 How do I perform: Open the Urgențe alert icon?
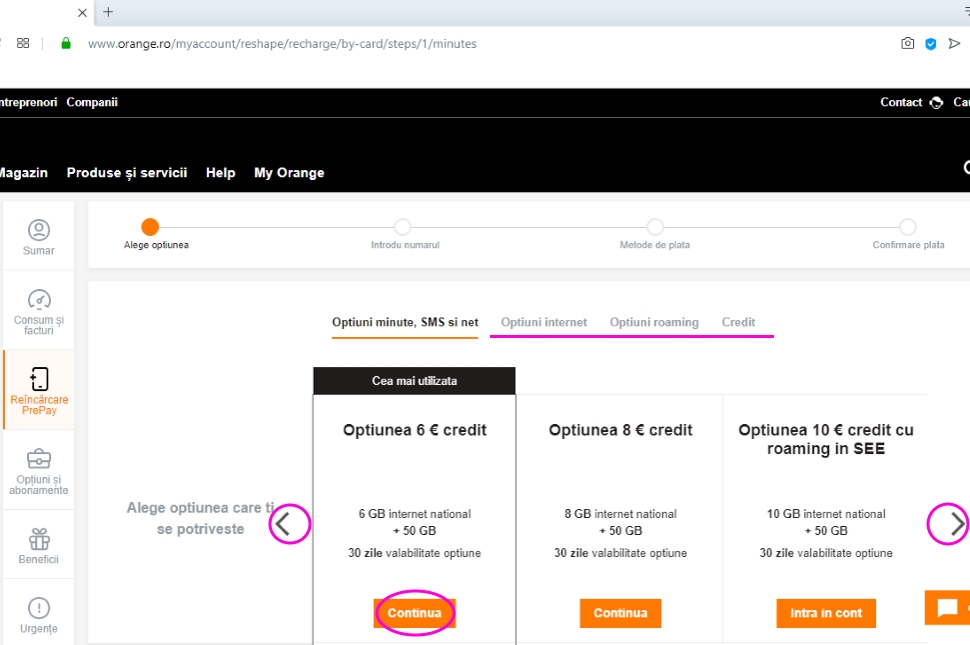click(x=39, y=608)
